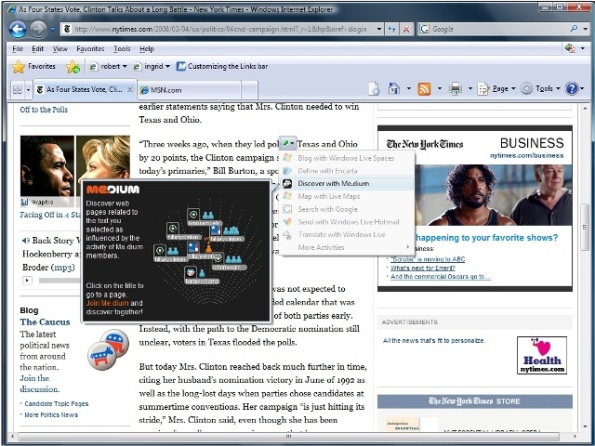Choose Blog with Windows Live Spaces

pos(346,158)
